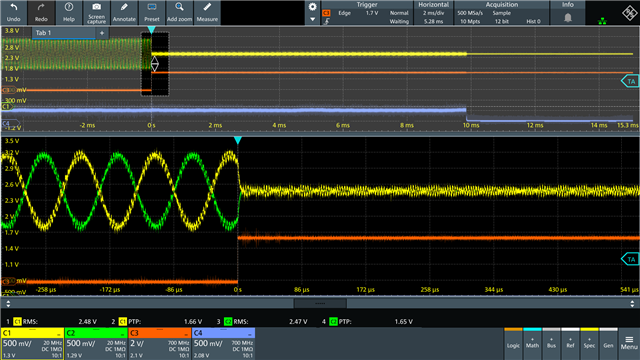Screen dimensions: 640x360
Task: Toggle channel C3 orange header
Action: click(160, 333)
